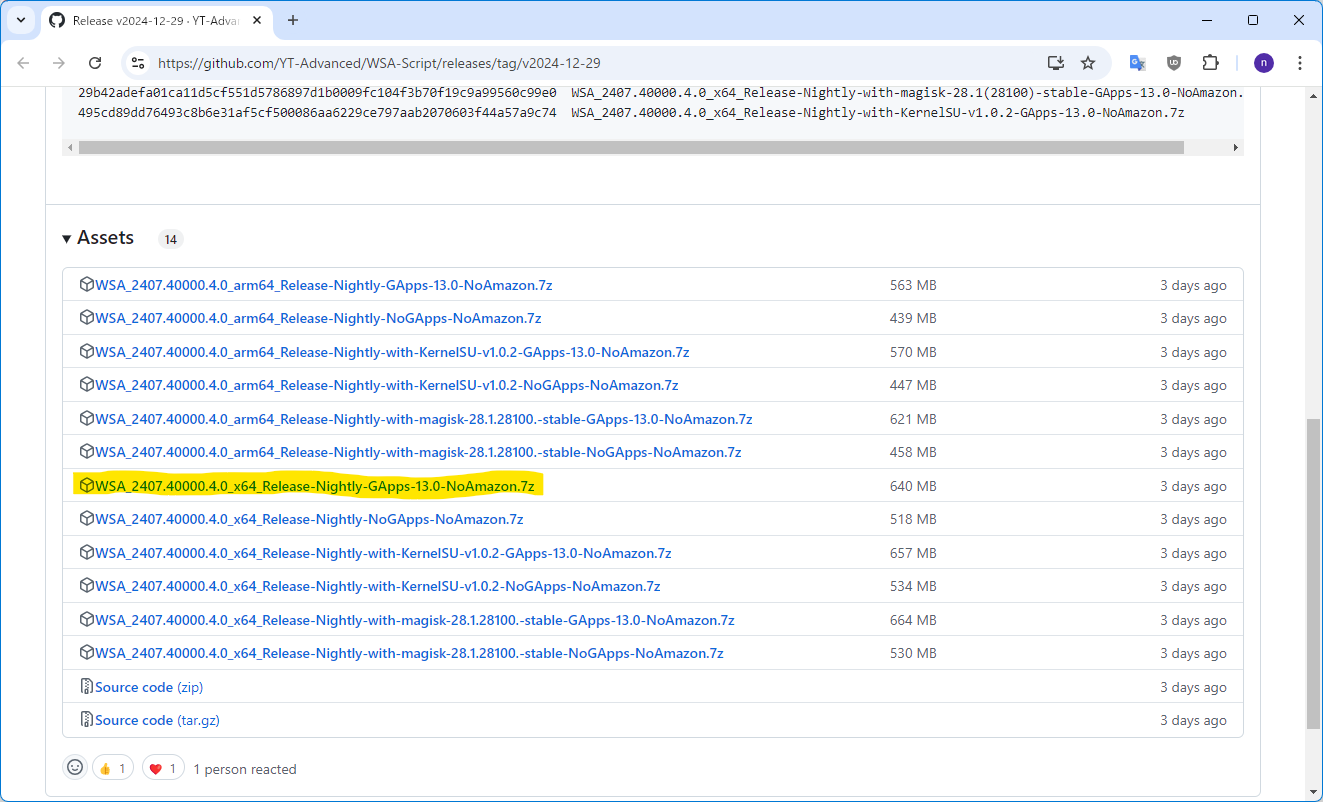The height and width of the screenshot is (802, 1323).
Task: Open the add reaction smiley button
Action: (x=75, y=767)
